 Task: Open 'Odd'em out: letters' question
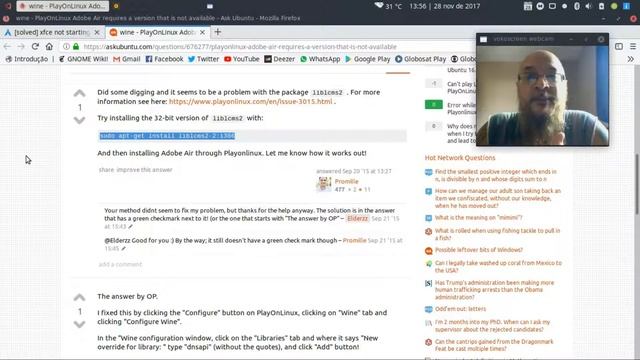coord(460,309)
